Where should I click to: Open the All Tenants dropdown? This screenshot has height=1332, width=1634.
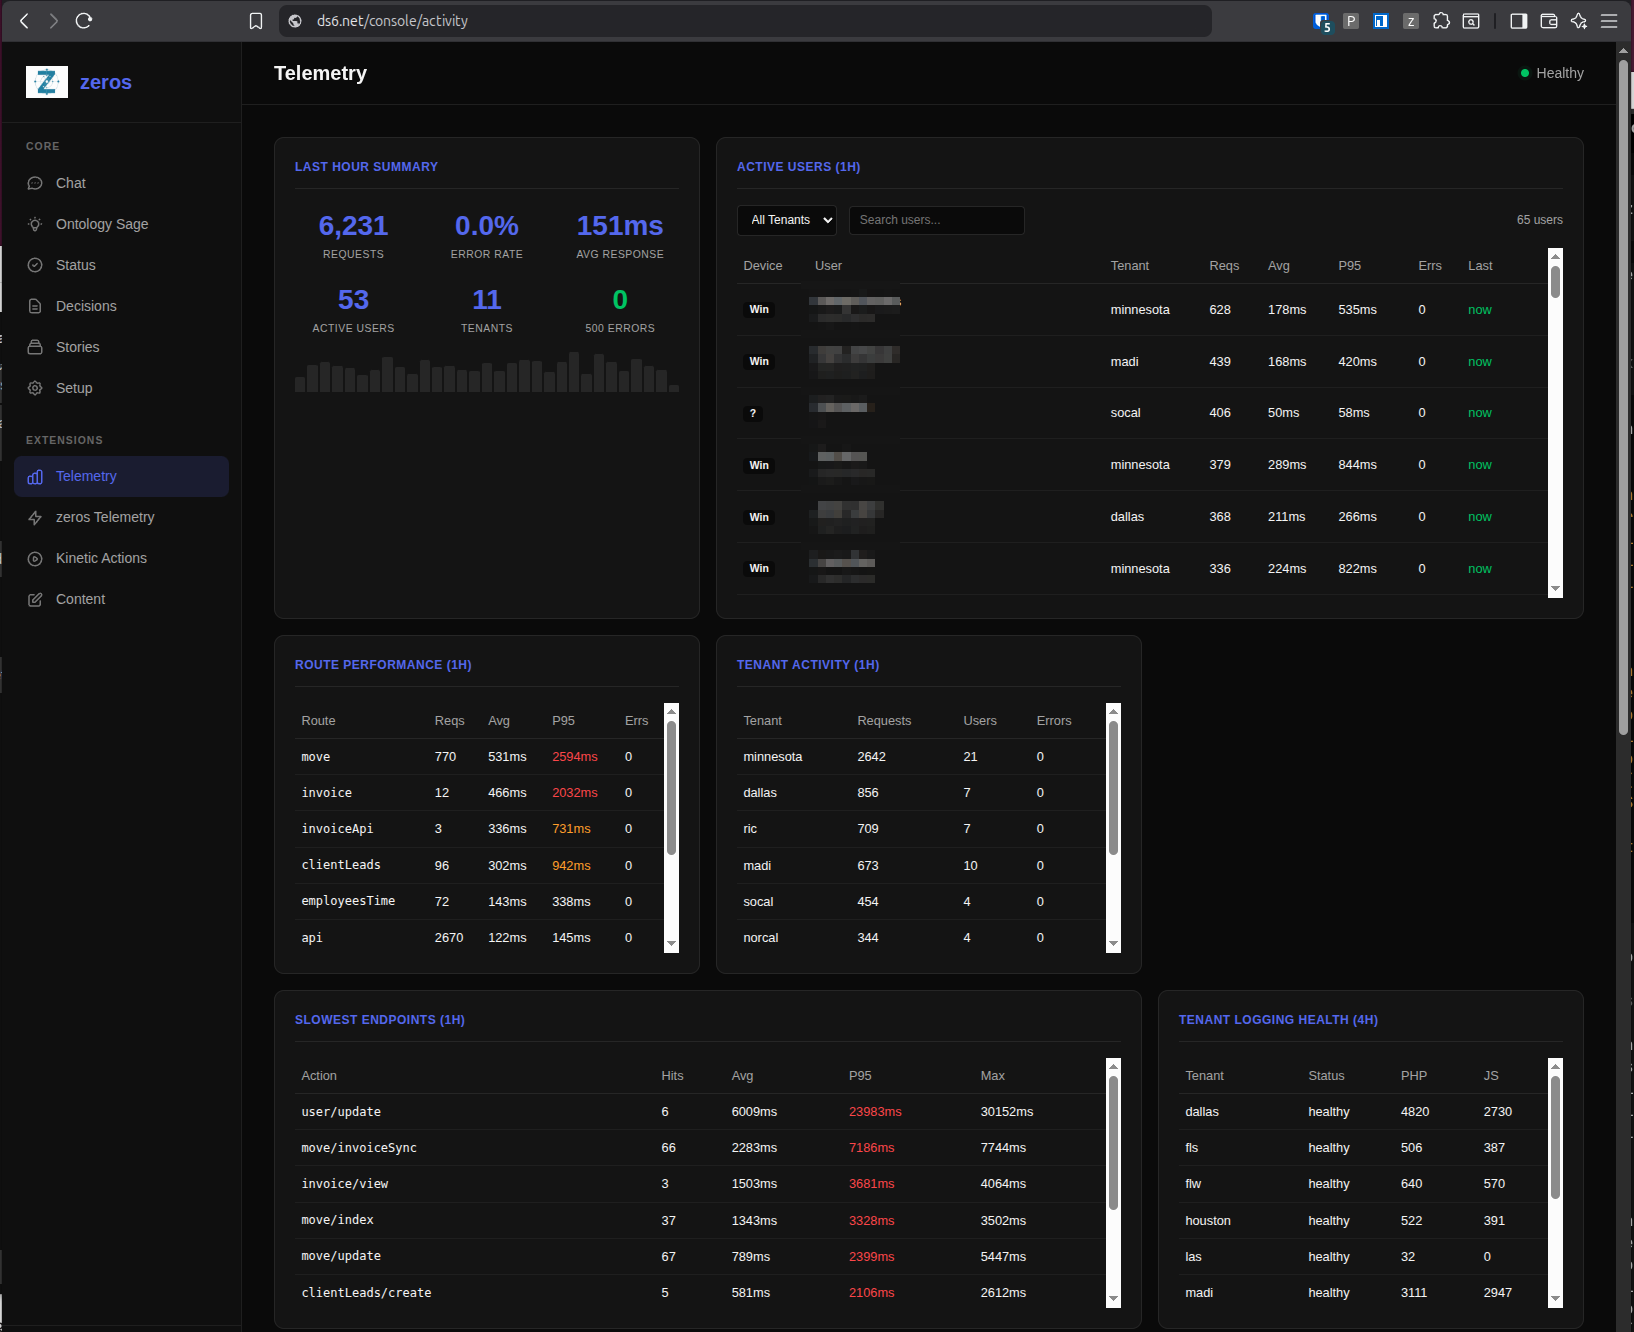point(786,220)
